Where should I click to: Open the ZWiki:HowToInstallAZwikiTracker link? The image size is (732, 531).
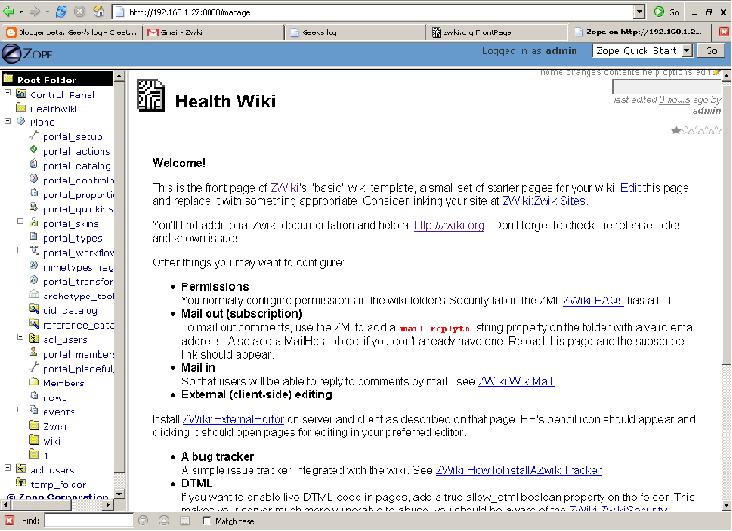click(x=519, y=470)
